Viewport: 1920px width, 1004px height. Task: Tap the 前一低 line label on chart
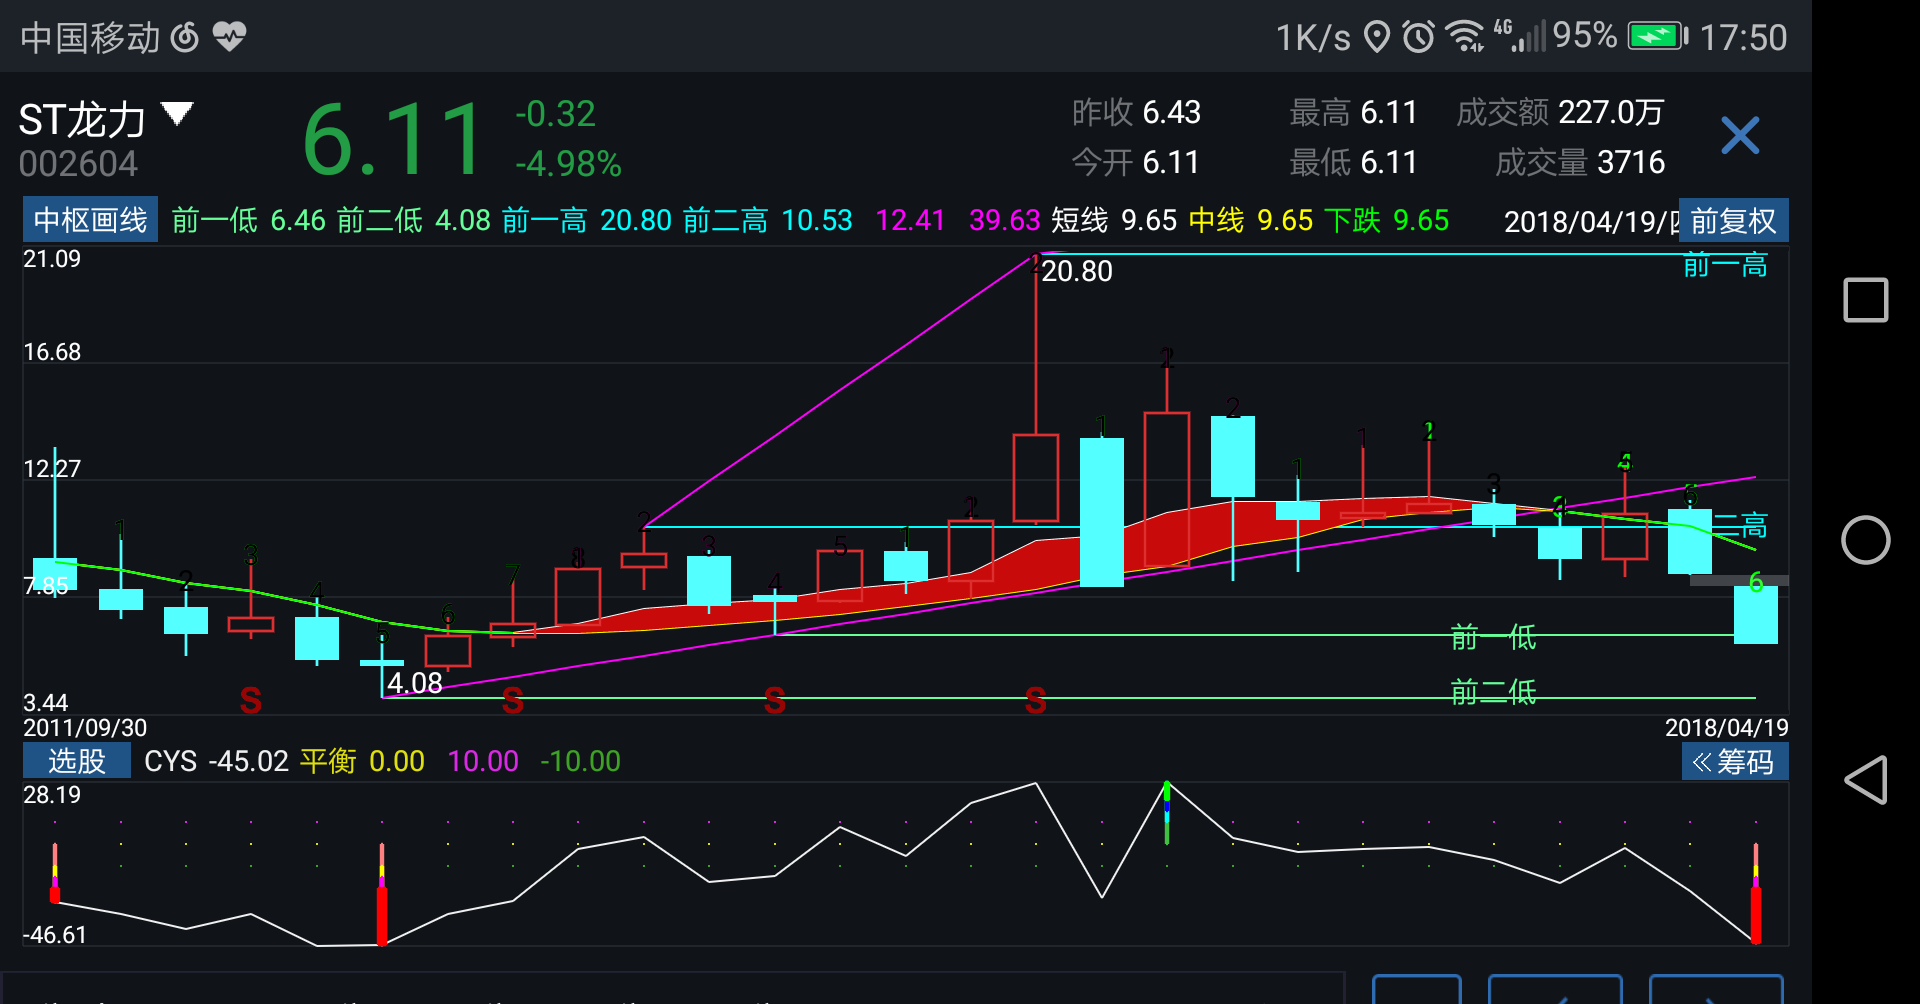(x=1493, y=637)
